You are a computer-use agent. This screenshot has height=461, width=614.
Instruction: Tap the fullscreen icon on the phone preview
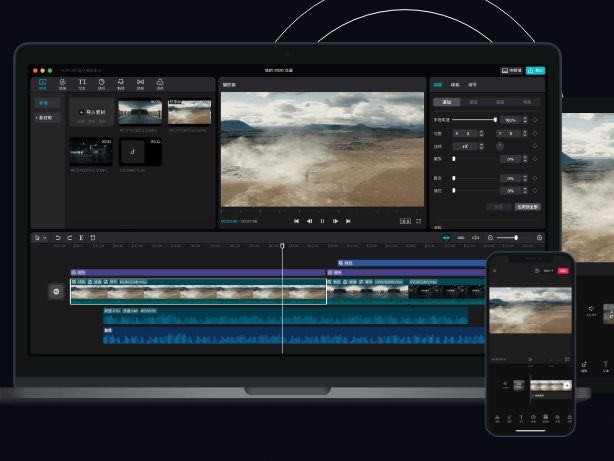coord(567,359)
